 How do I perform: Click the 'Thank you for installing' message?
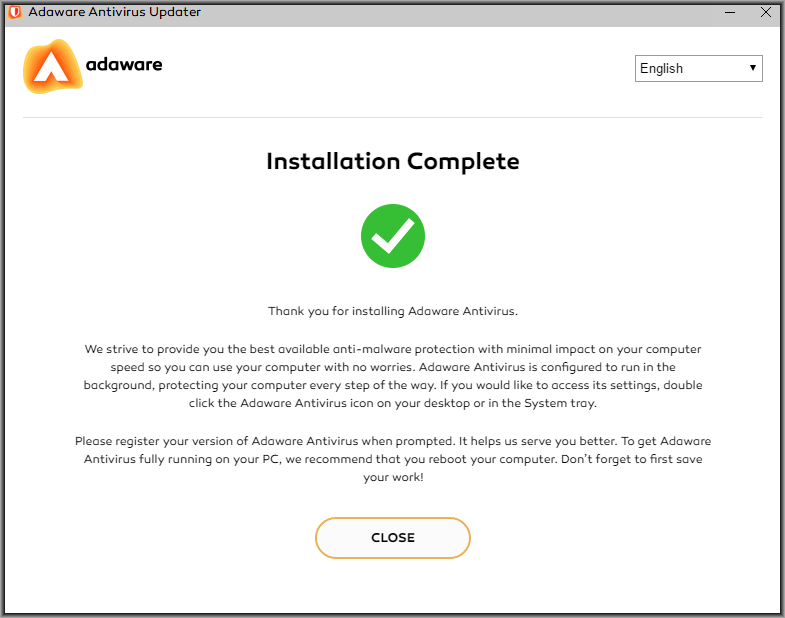(393, 311)
